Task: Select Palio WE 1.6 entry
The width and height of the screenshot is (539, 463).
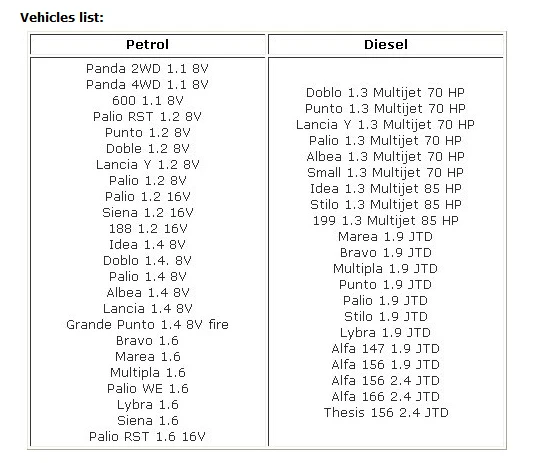Action: click(x=147, y=388)
